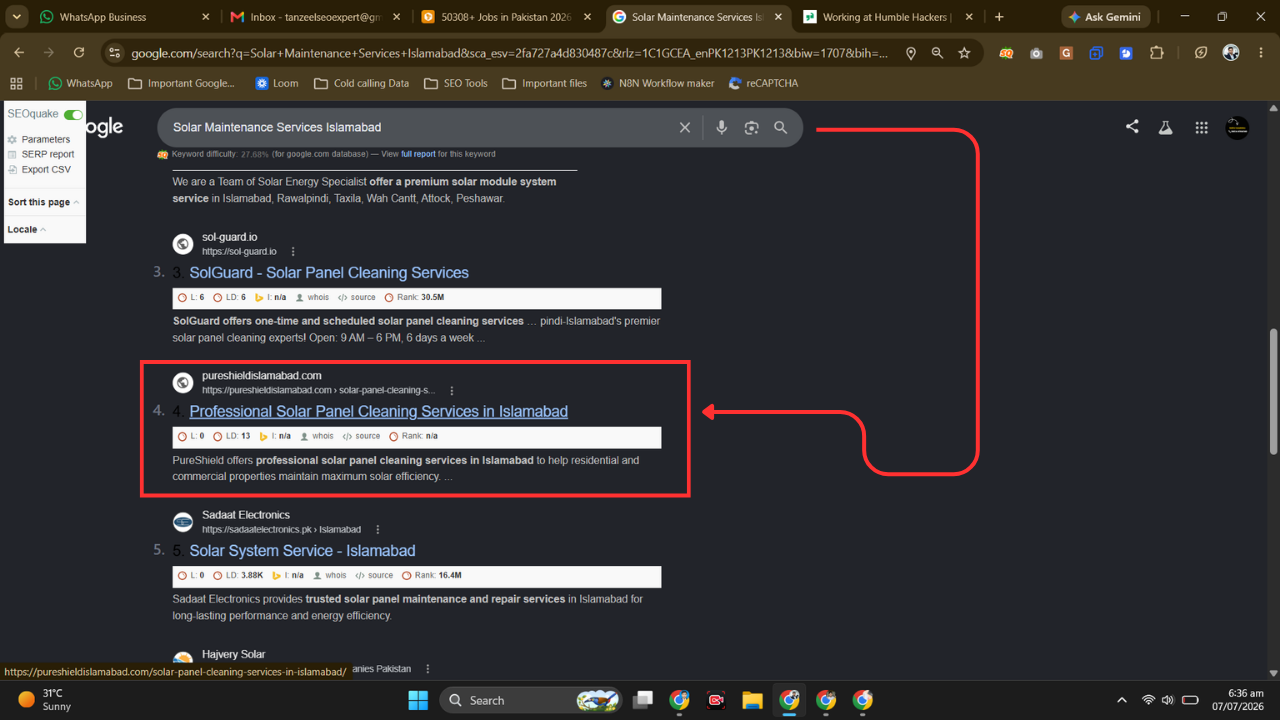Image resolution: width=1280 pixels, height=720 pixels.
Task: Switch to the Gmail Inbox tab
Action: coord(316,17)
